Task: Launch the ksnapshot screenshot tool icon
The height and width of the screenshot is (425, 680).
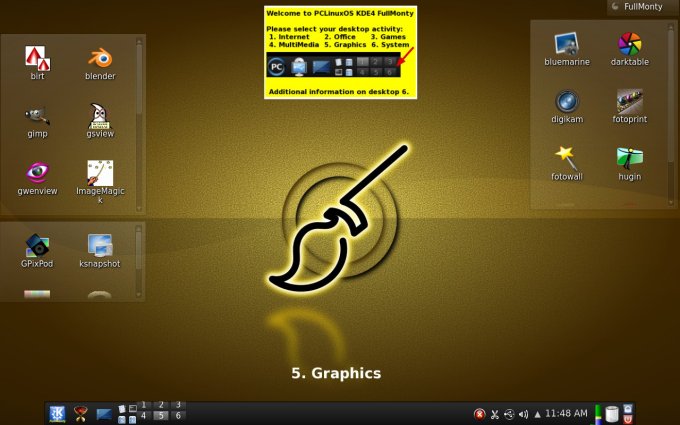Action: click(100, 245)
